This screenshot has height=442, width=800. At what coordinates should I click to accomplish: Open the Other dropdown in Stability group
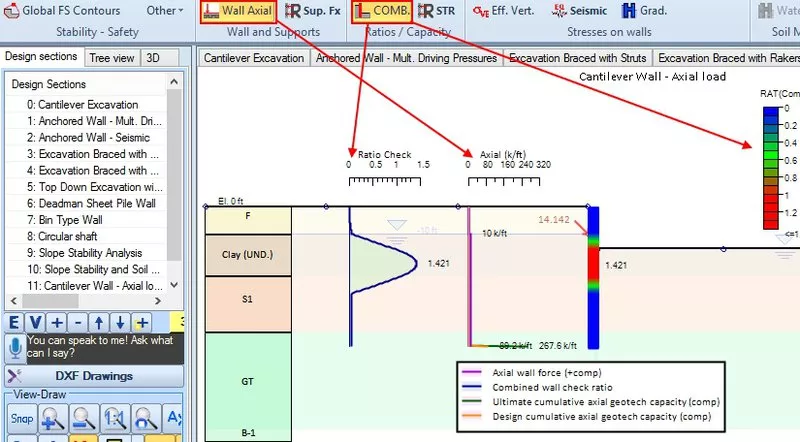(x=165, y=11)
